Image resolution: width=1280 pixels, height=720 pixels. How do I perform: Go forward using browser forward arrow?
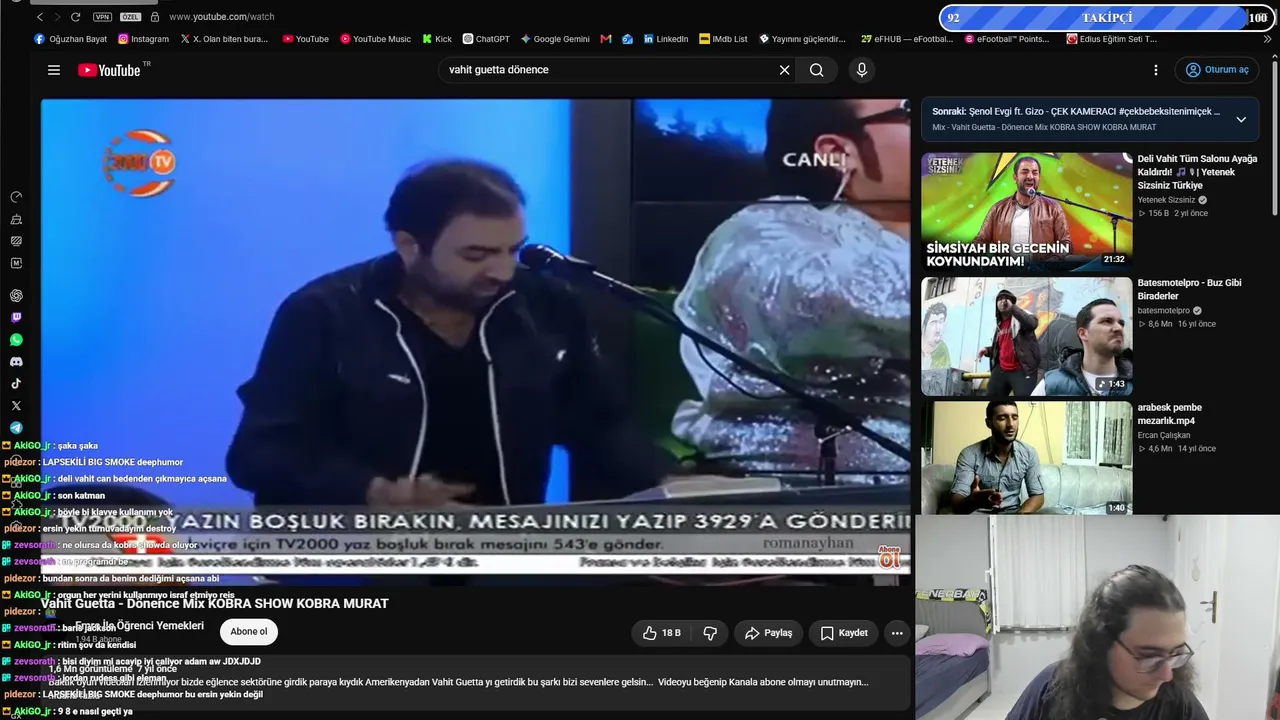[58, 17]
